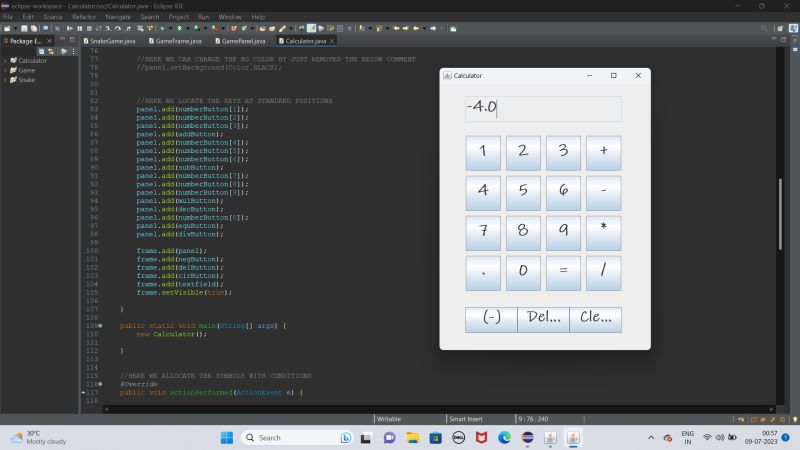
Task: Click the Save All toolbar icon
Action: (x=34, y=29)
